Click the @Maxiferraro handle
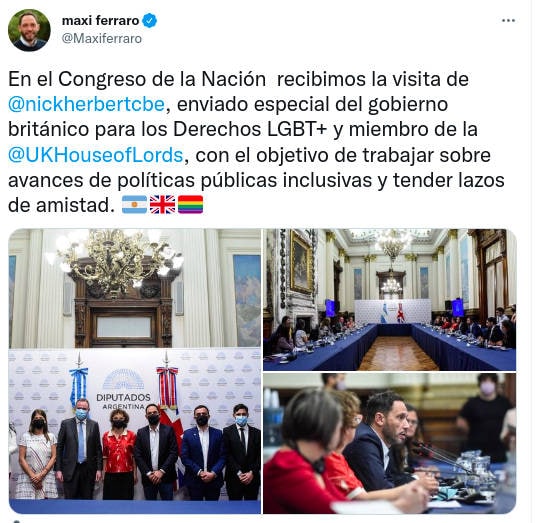The image size is (535, 523). click(102, 39)
